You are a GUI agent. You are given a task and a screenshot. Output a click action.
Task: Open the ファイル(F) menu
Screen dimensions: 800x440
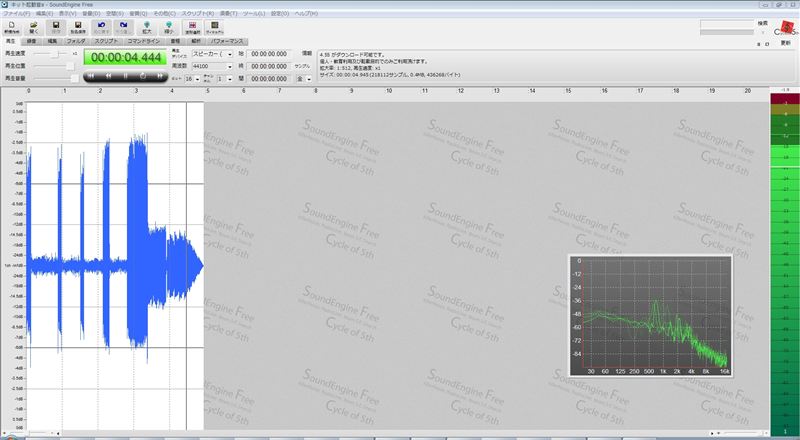pyautogui.click(x=16, y=14)
